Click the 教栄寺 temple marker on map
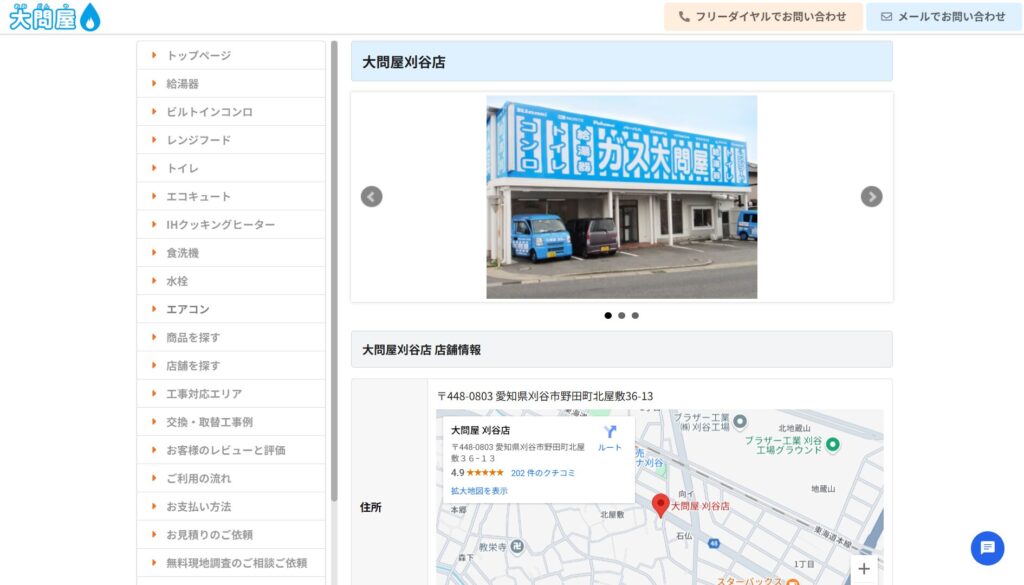Image resolution: width=1024 pixels, height=585 pixels. pos(517,546)
